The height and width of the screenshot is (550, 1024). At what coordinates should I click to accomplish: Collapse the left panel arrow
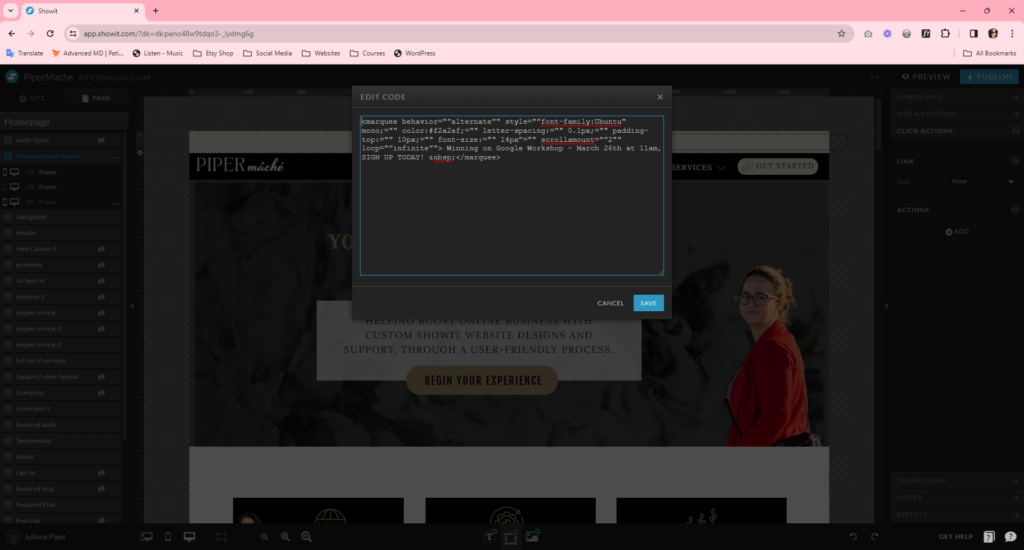pyautogui.click(x=133, y=306)
